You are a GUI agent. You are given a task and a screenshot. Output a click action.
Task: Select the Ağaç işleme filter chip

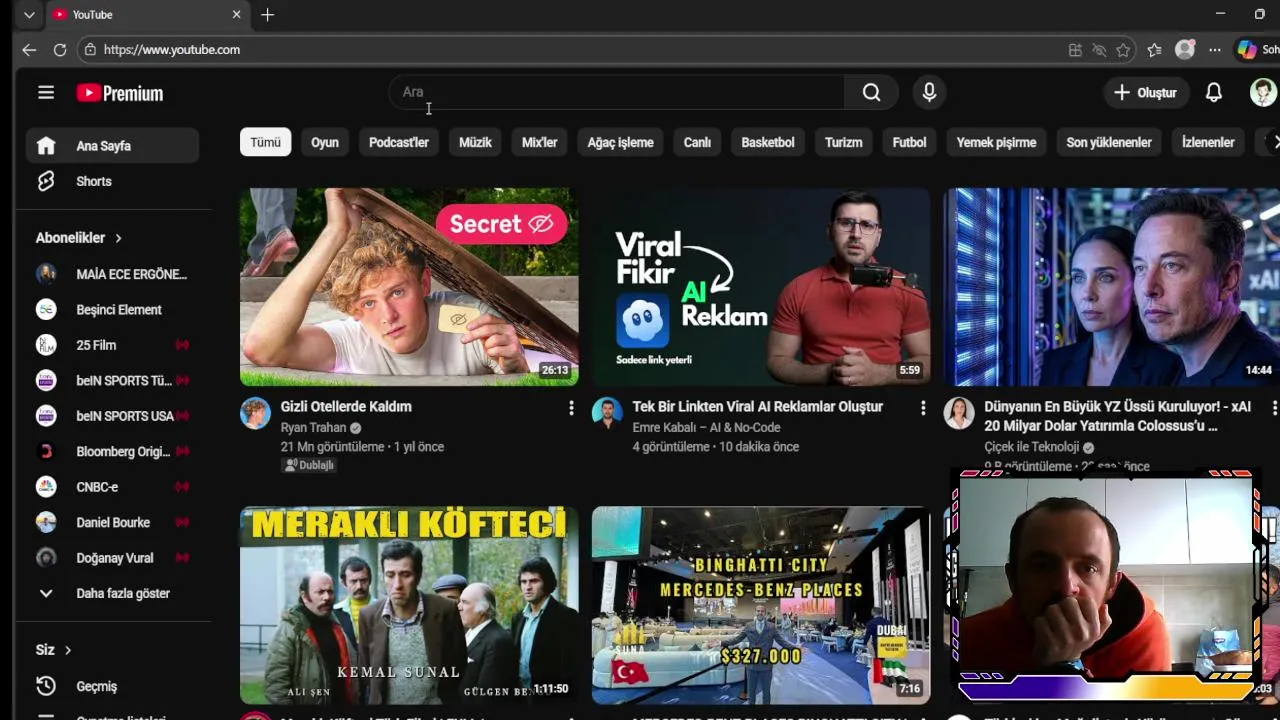point(620,142)
